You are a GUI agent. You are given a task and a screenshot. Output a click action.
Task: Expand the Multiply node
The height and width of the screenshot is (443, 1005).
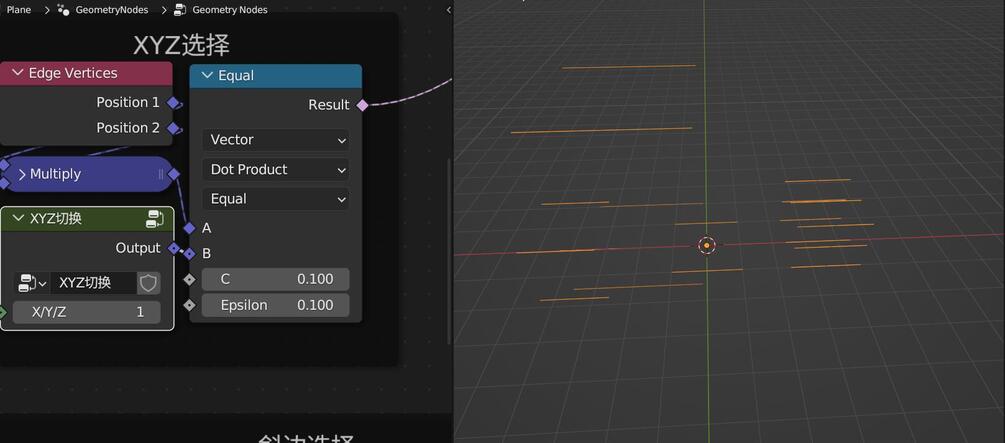coord(22,174)
